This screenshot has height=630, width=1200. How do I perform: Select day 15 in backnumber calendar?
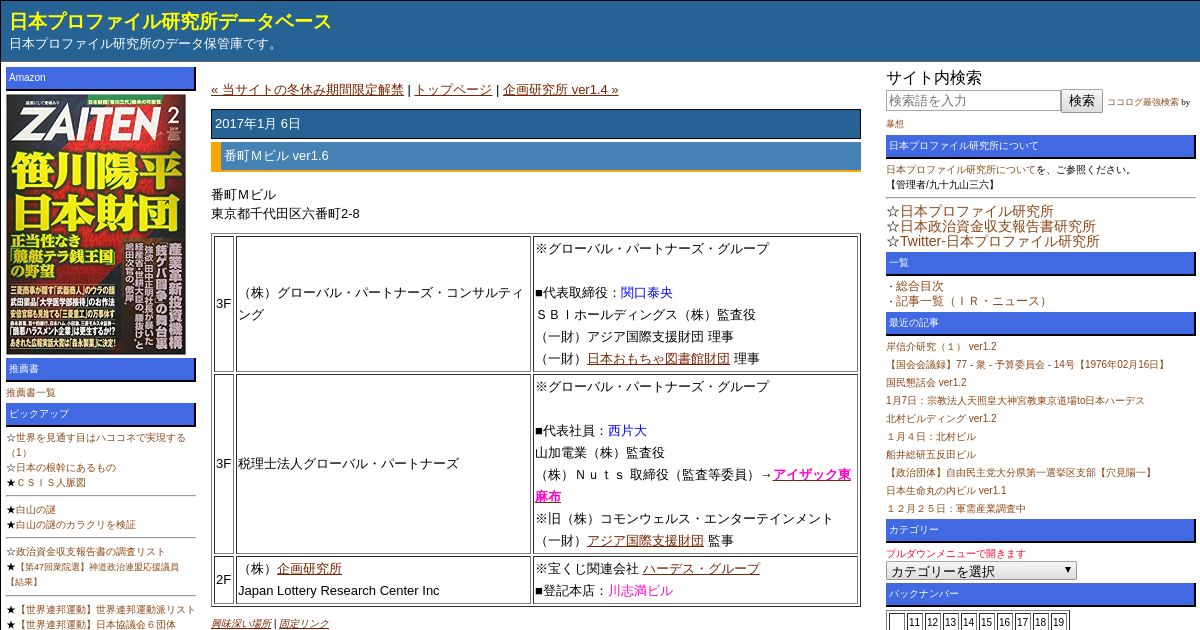coord(987,622)
